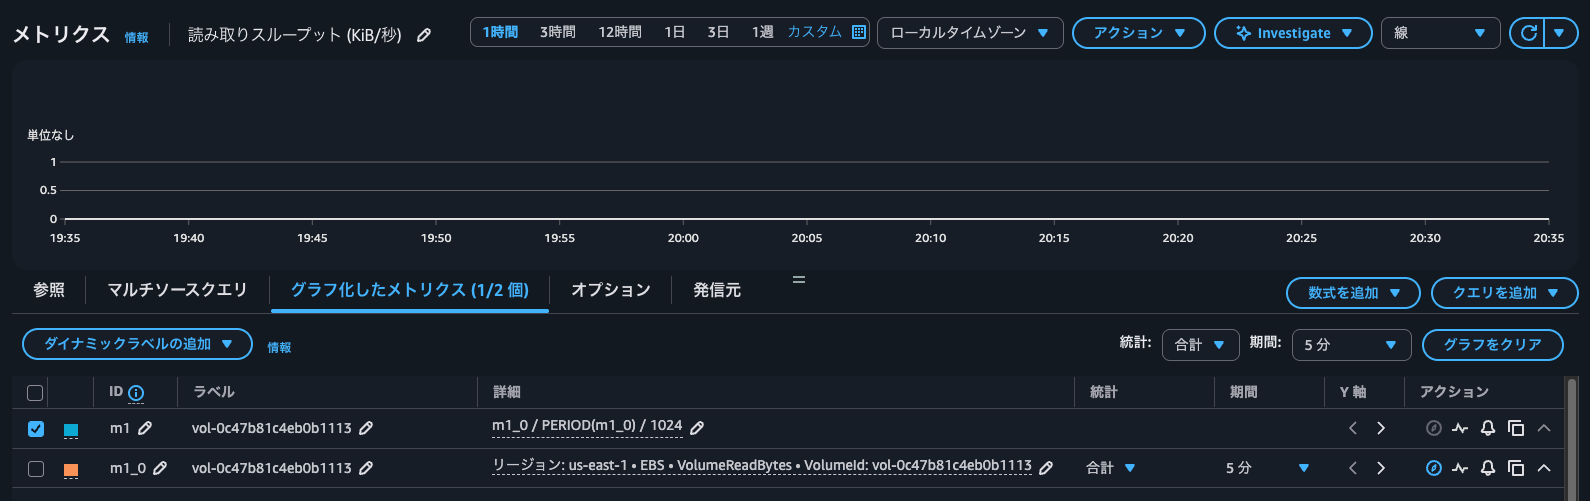Switch to the グラフ化したメトリクス tab

point(410,290)
